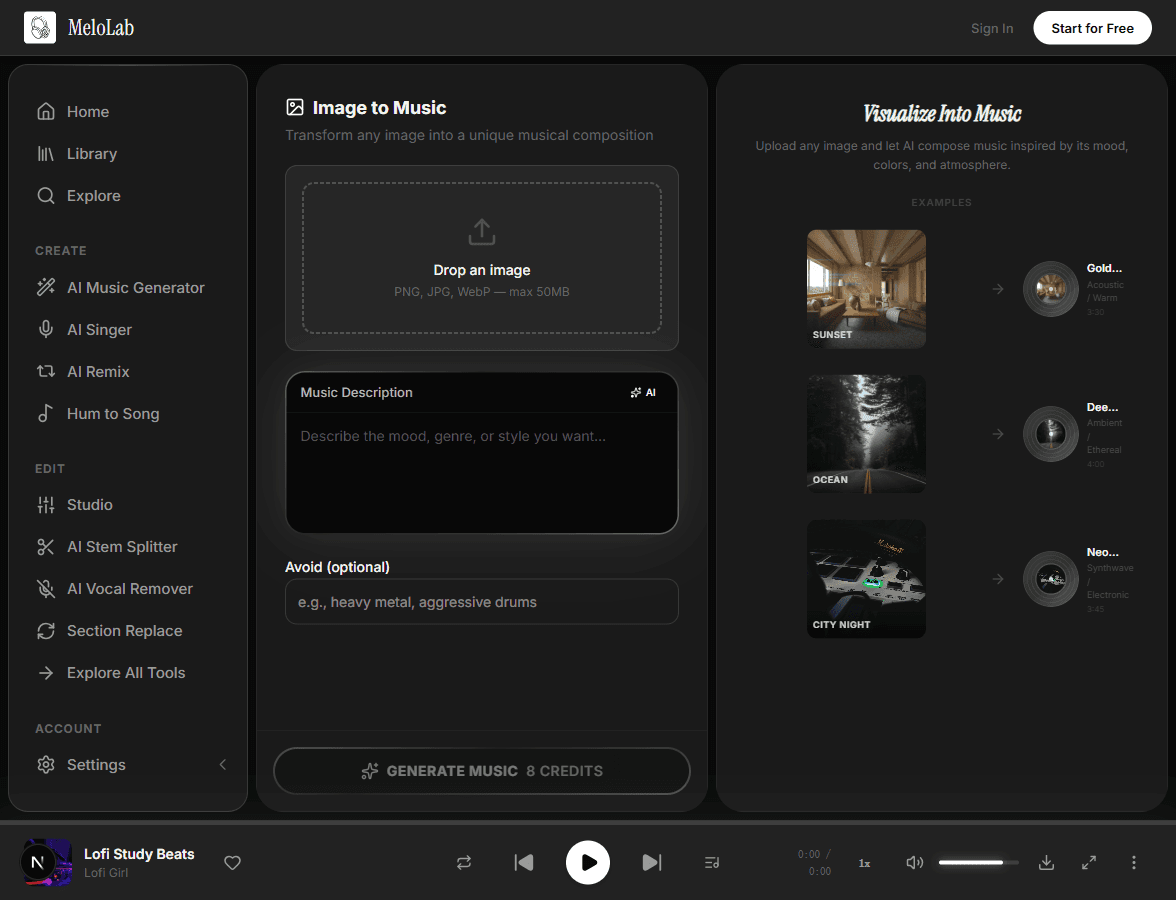Select the OCEAN example image
This screenshot has height=900, width=1176.
coord(866,434)
